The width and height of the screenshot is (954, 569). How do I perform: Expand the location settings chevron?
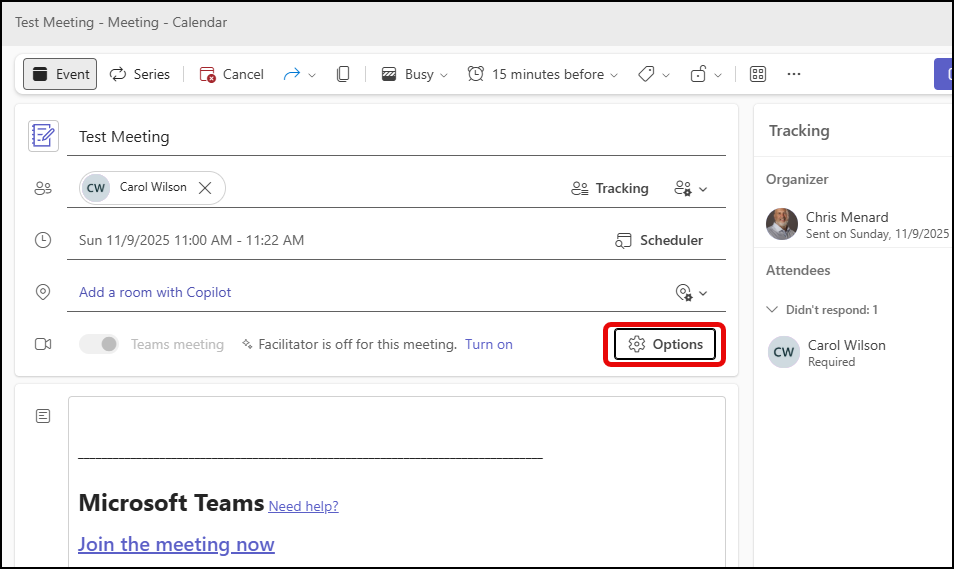[703, 293]
